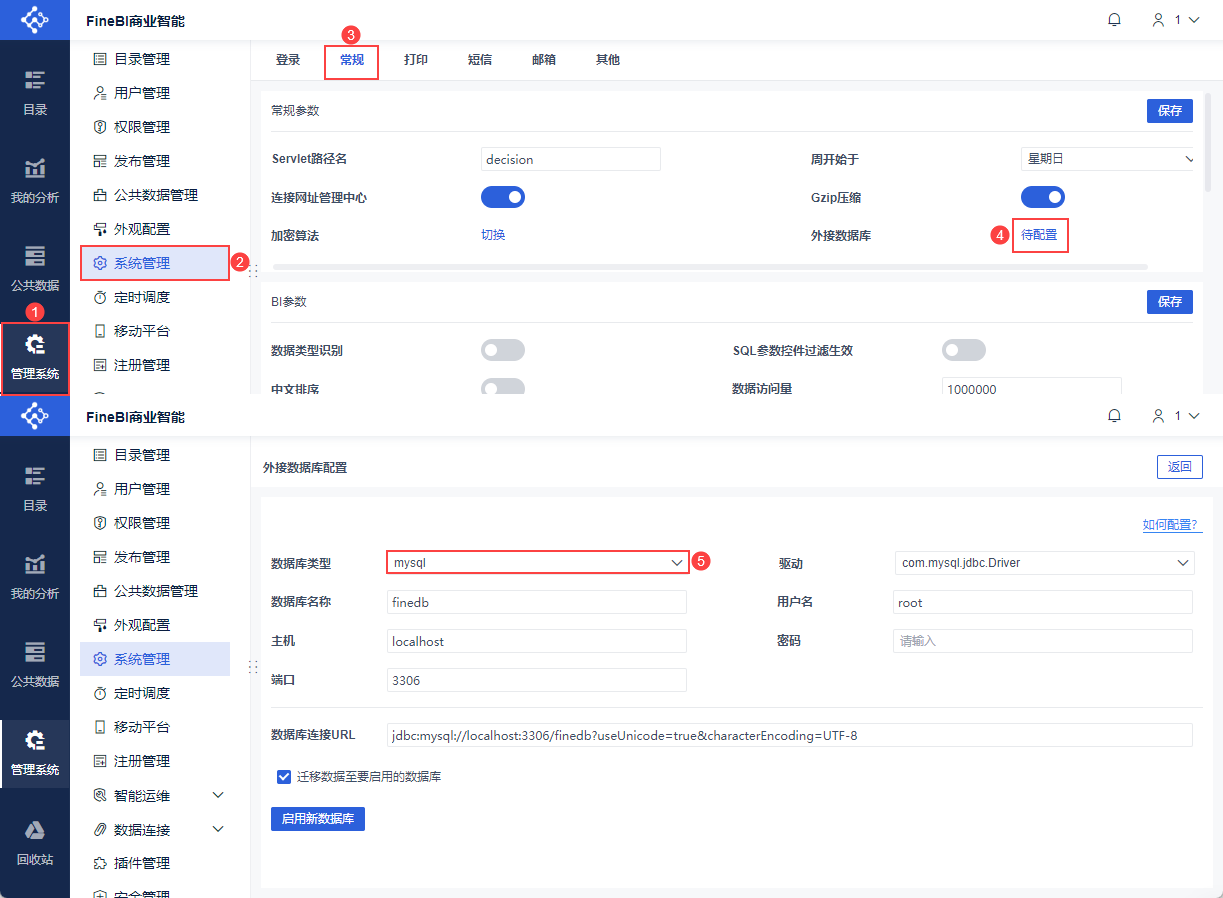
Task: Click the 密码 input field
Action: coord(1043,641)
